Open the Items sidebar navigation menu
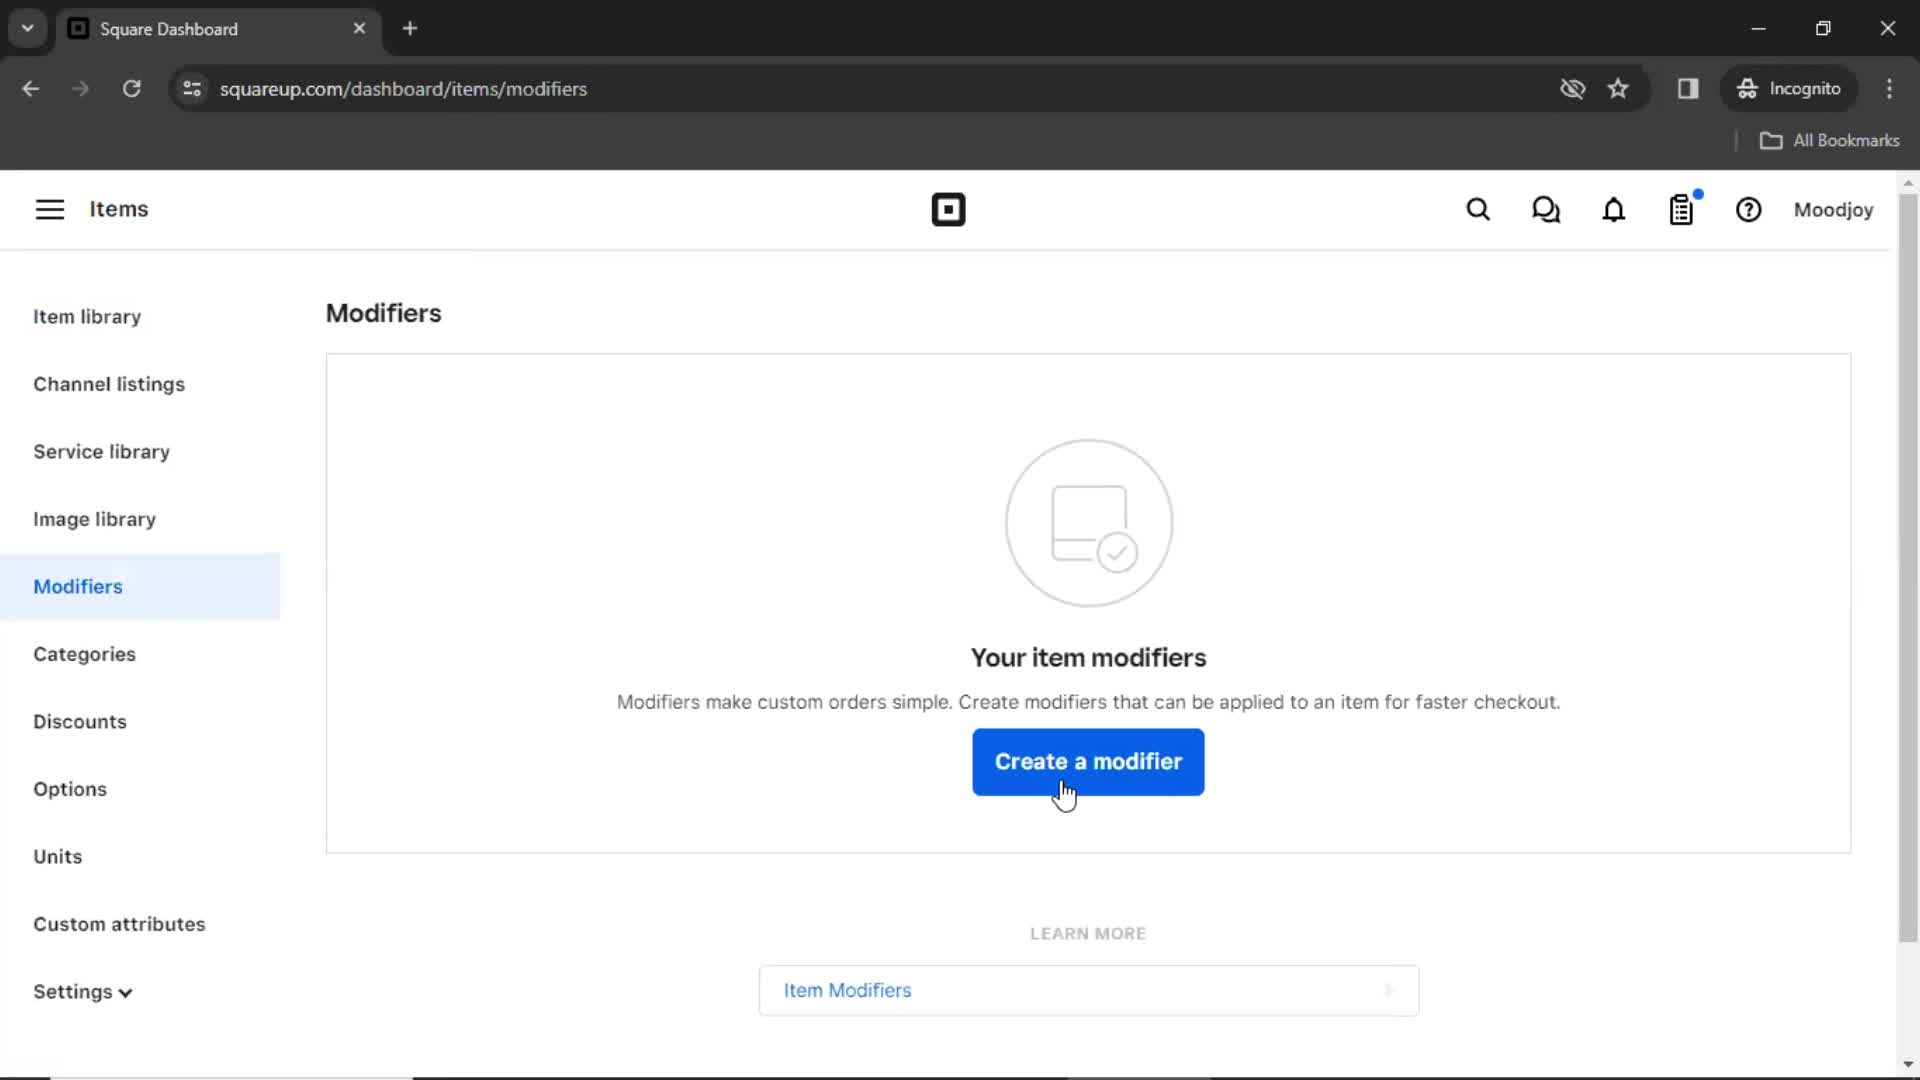The image size is (1920, 1080). (x=49, y=210)
